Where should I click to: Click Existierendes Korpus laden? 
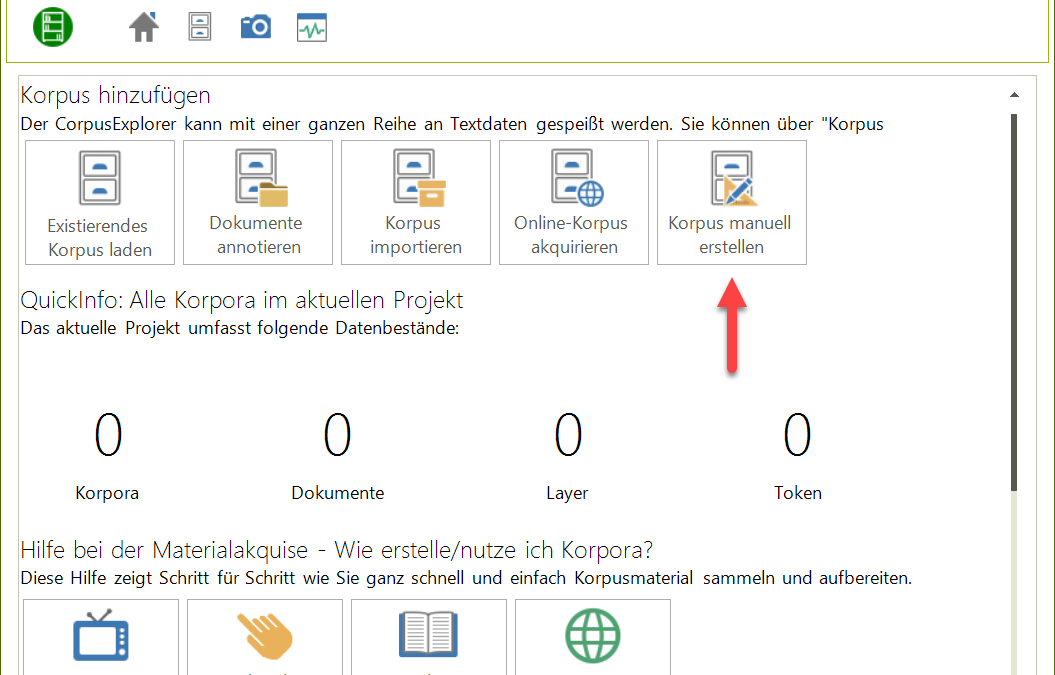coord(100,202)
